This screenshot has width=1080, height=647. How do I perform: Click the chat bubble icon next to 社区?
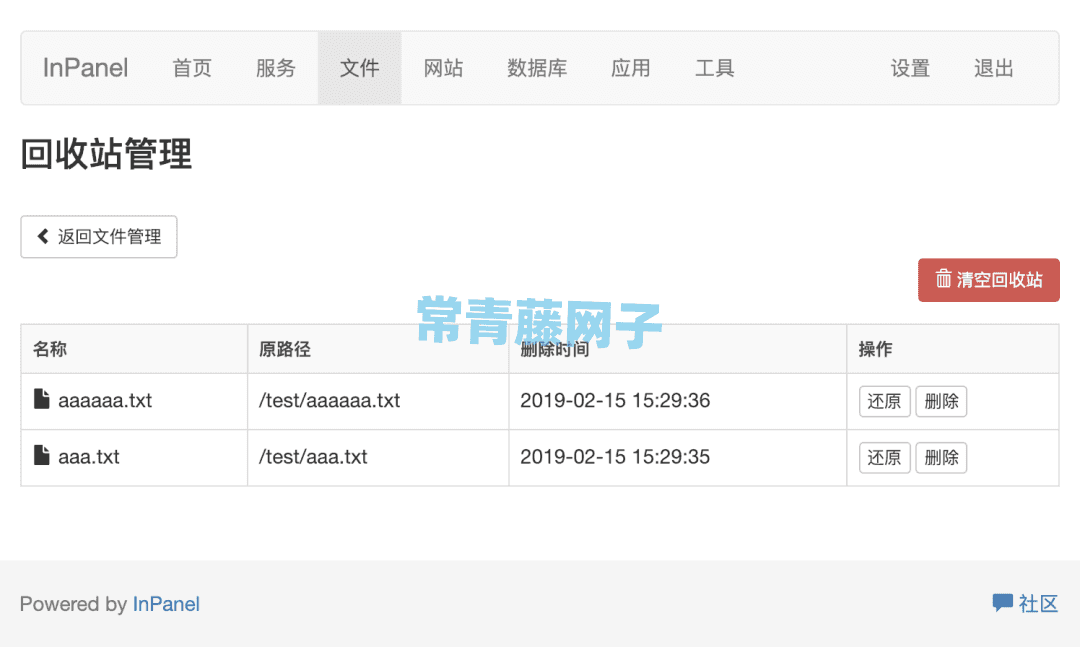[x=1002, y=603]
